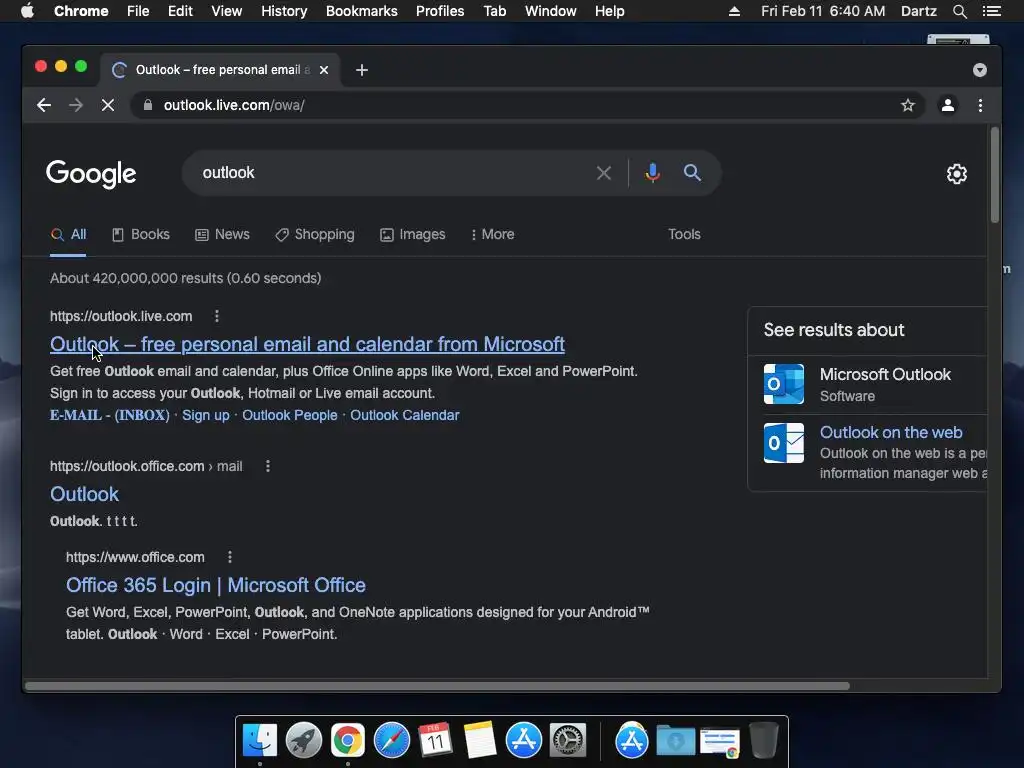1024x768 pixels.
Task: Open Finder from the Dock
Action: point(260,741)
